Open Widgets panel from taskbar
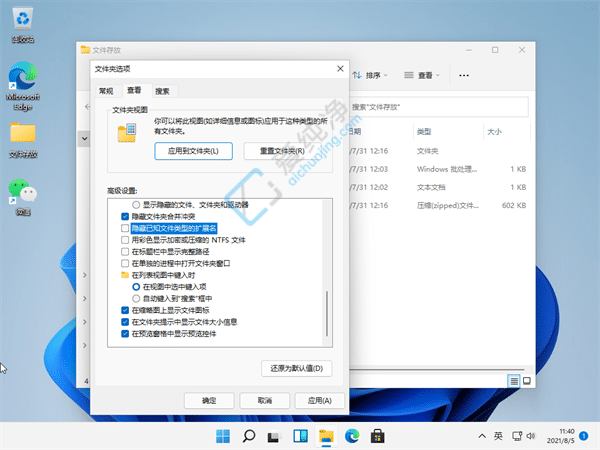 300,436
